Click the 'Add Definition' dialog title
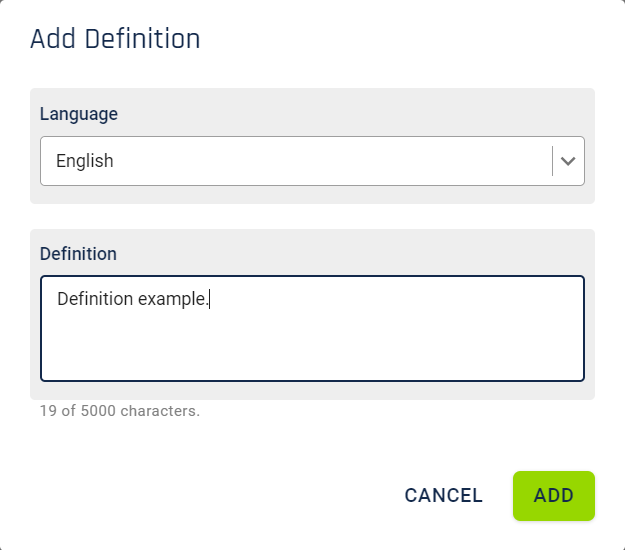This screenshot has width=625, height=550. click(x=115, y=39)
